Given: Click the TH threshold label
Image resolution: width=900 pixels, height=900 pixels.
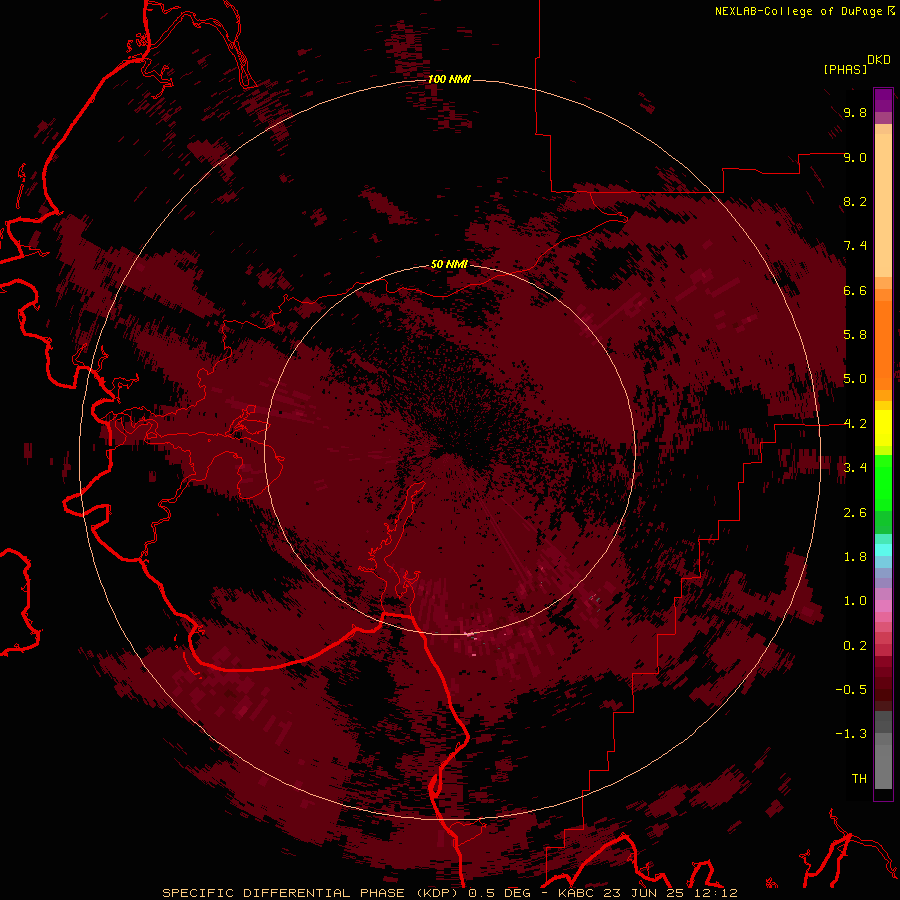Looking at the screenshot, I should (x=859, y=779).
